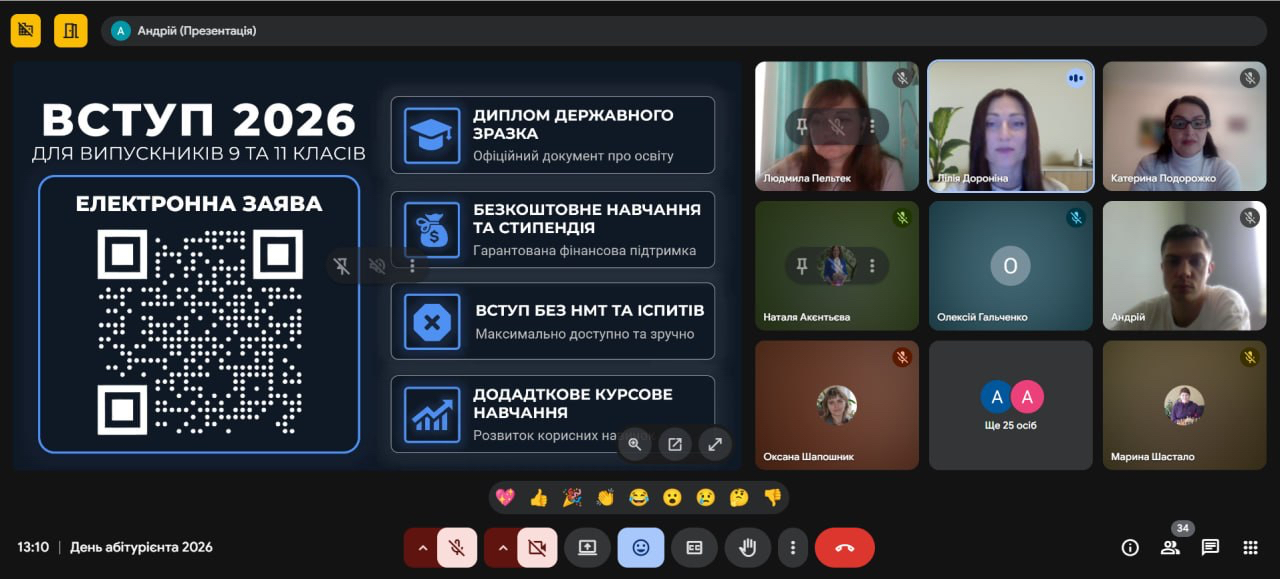Click the present screen icon

pyautogui.click(x=587, y=547)
